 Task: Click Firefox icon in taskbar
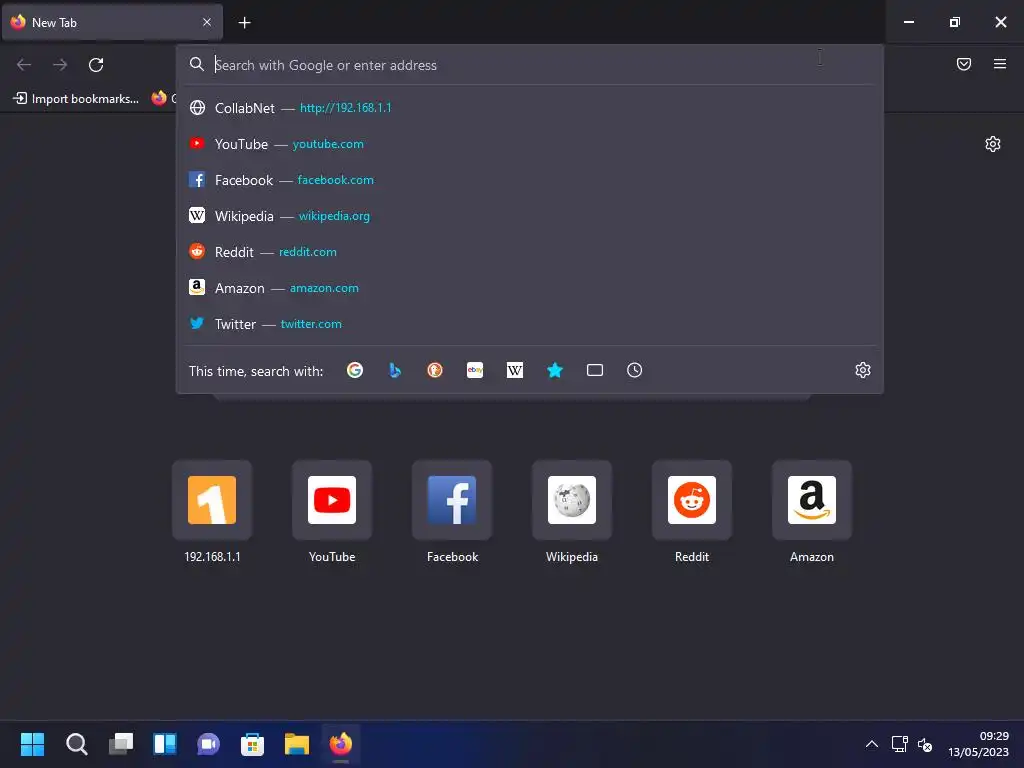340,744
